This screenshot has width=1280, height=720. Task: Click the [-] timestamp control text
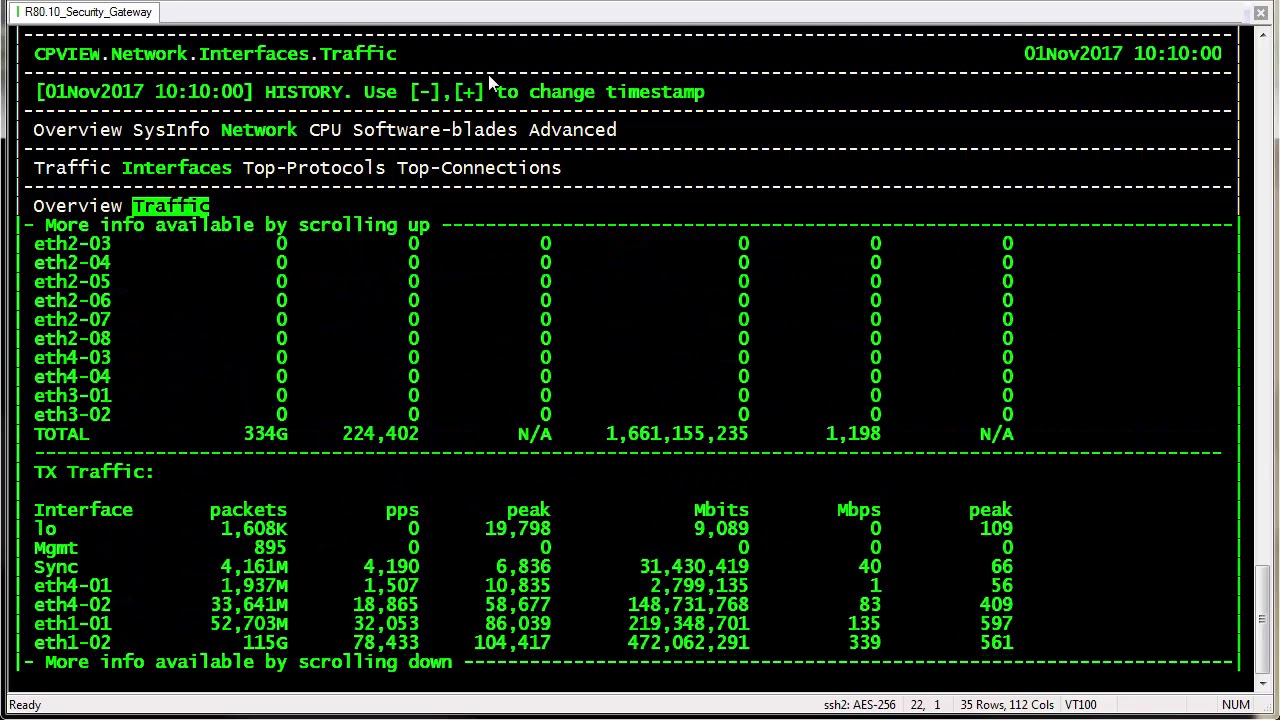(425, 92)
